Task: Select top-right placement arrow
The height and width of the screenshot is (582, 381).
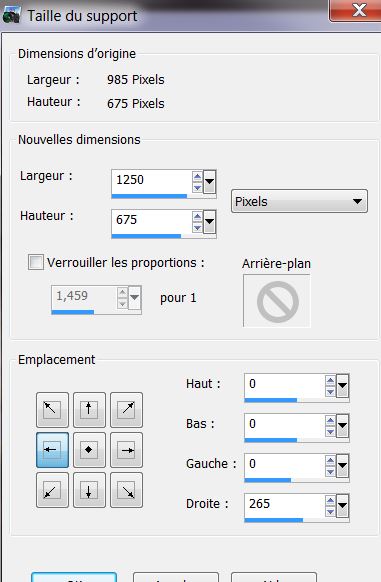Action: click(126, 410)
